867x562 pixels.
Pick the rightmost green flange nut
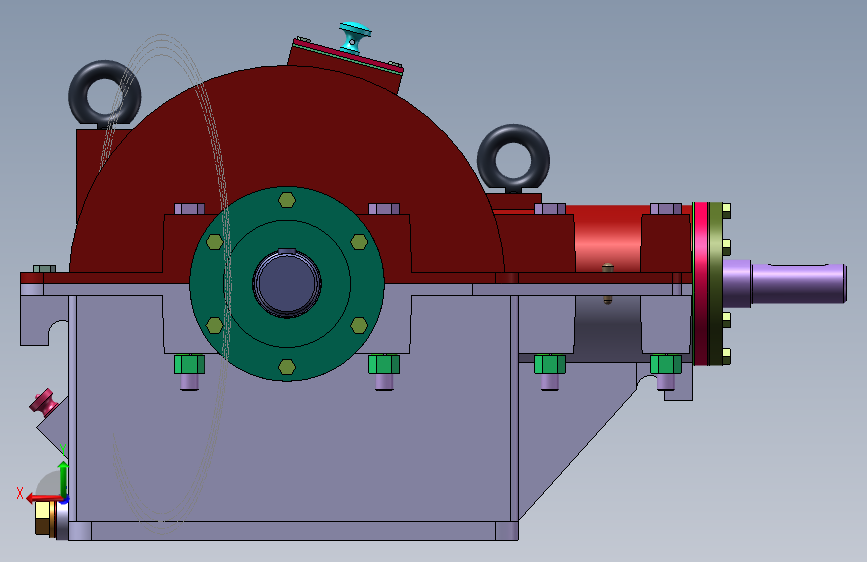coord(666,365)
